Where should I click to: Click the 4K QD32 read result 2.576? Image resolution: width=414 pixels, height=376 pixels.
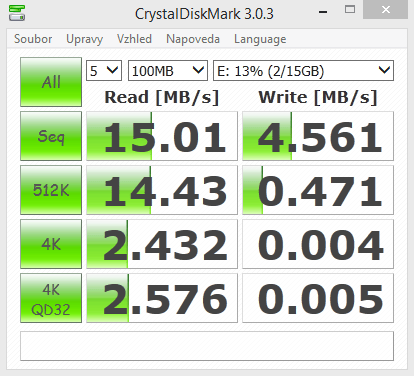click(162, 298)
